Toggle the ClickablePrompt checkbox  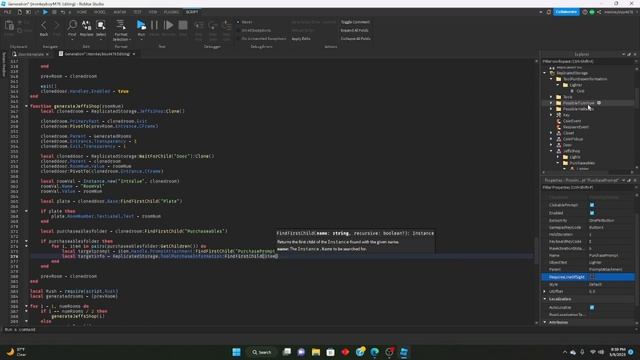592,205
